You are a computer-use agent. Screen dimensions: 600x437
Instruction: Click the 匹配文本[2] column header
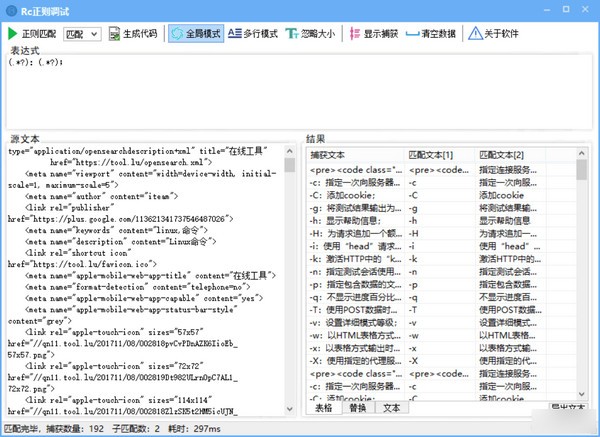[x=510, y=154]
